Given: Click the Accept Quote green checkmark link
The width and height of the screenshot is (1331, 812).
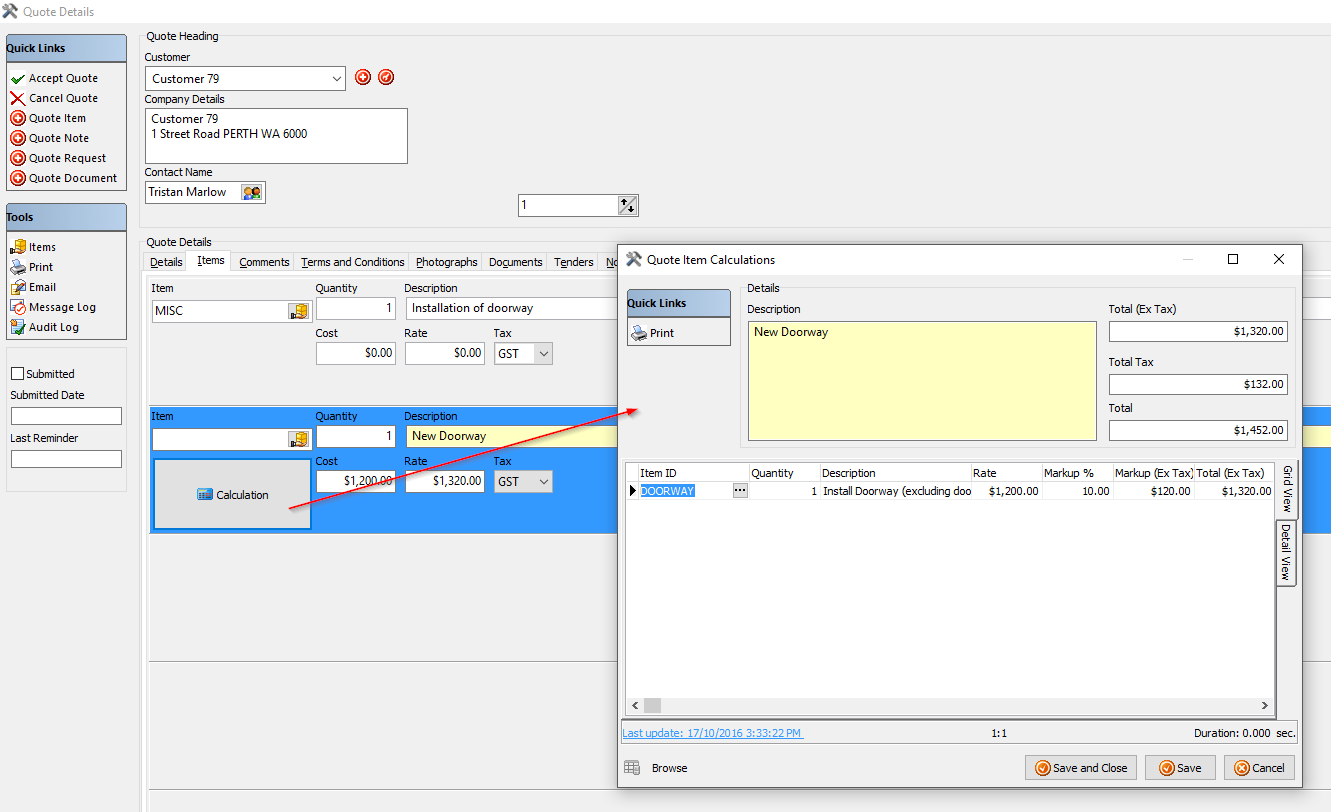Looking at the screenshot, I should [62, 78].
